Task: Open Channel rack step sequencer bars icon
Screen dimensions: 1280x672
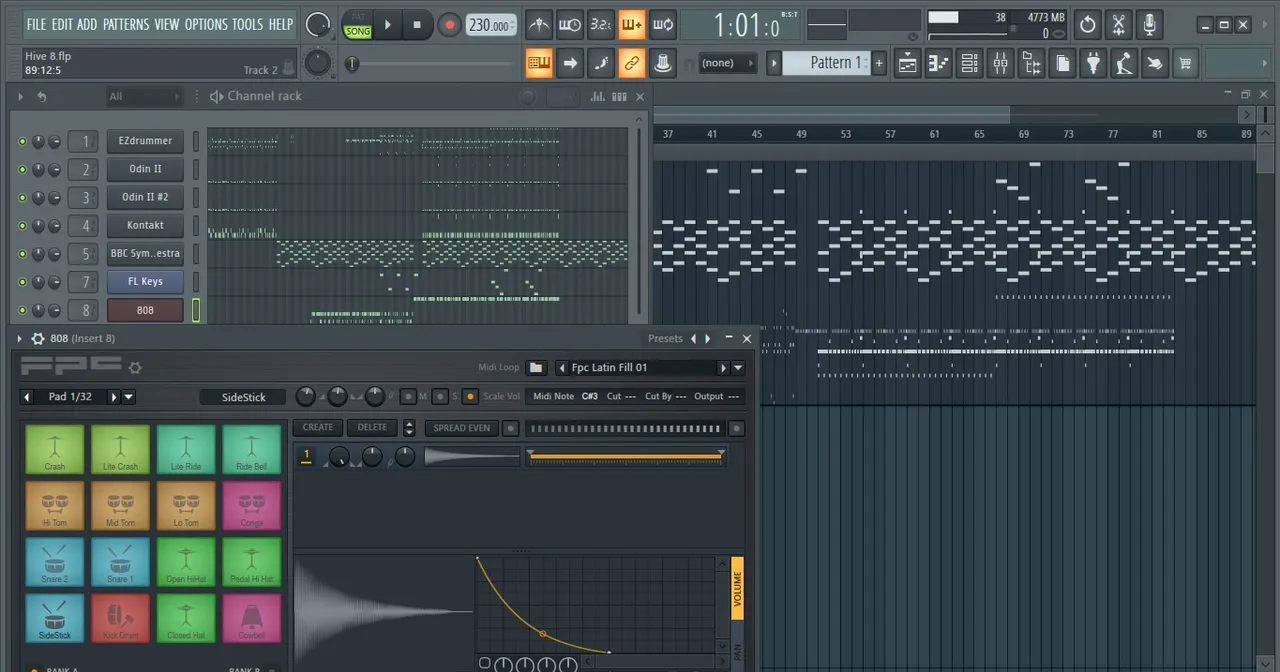Action: [x=619, y=96]
